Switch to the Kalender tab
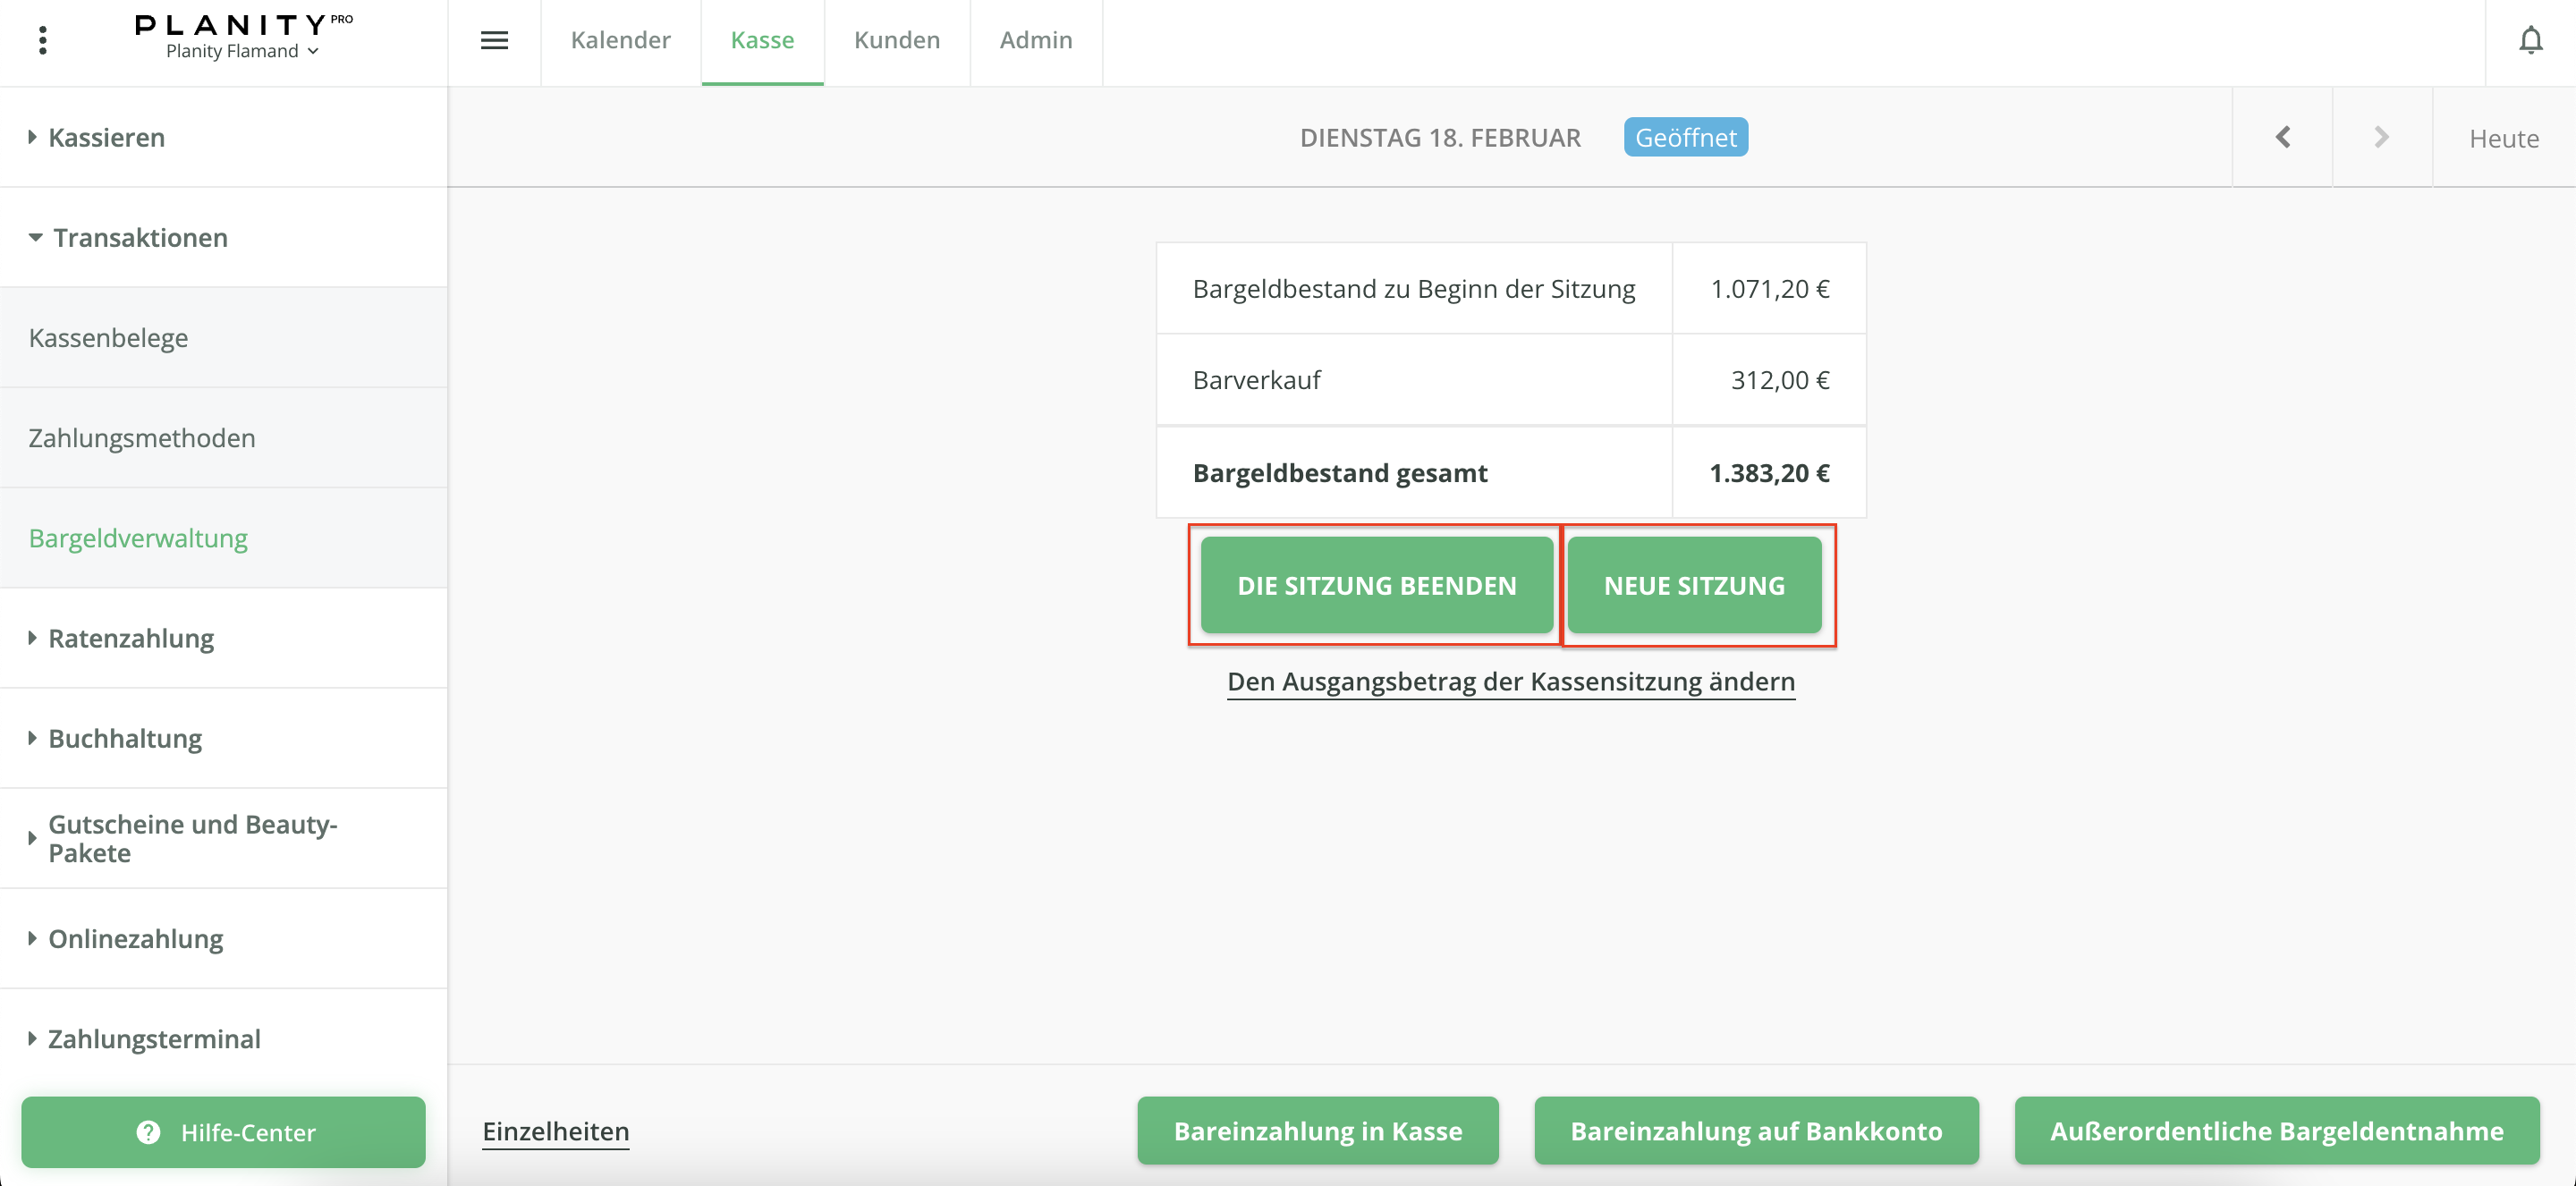 620,40
